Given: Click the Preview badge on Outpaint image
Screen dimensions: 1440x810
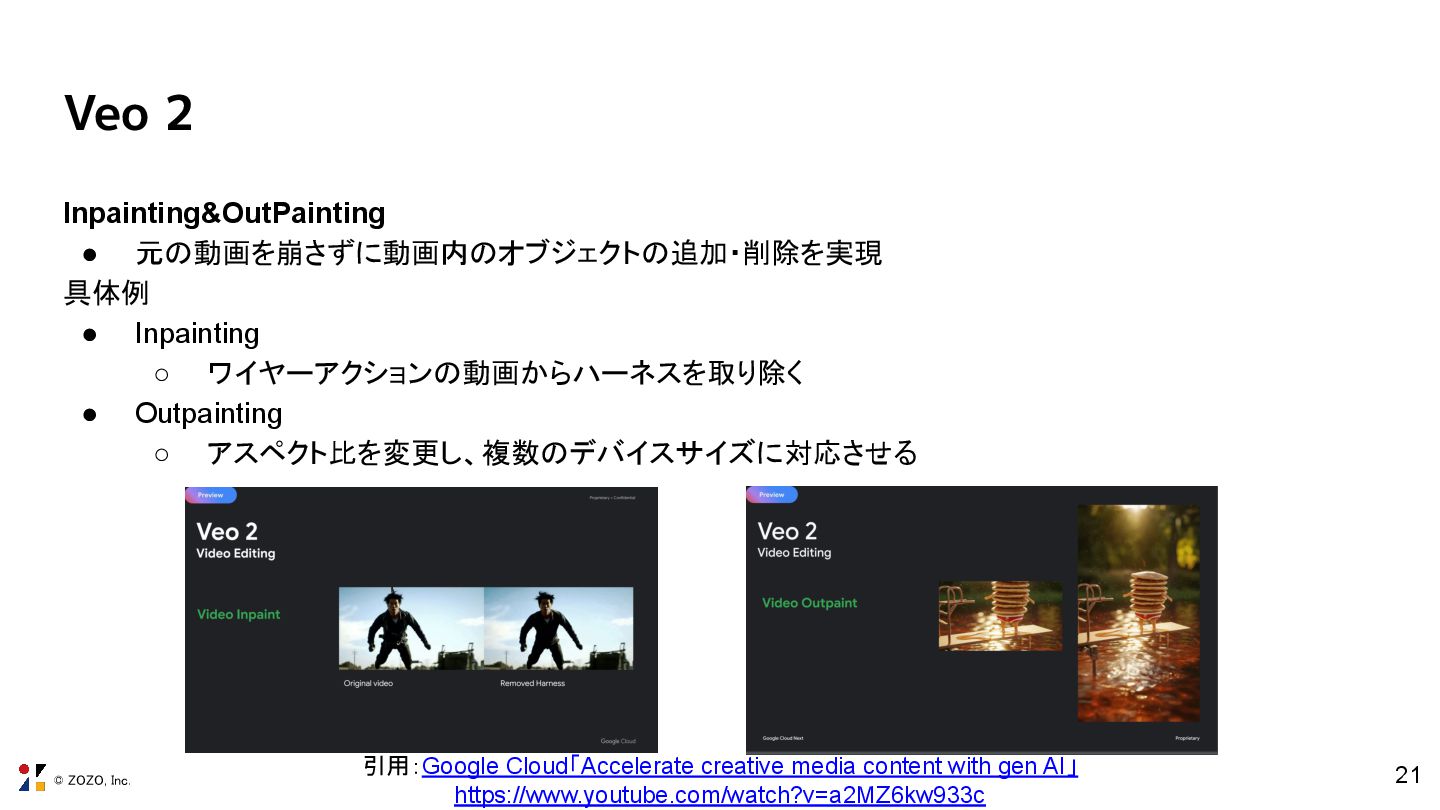Looking at the screenshot, I should pos(772,494).
